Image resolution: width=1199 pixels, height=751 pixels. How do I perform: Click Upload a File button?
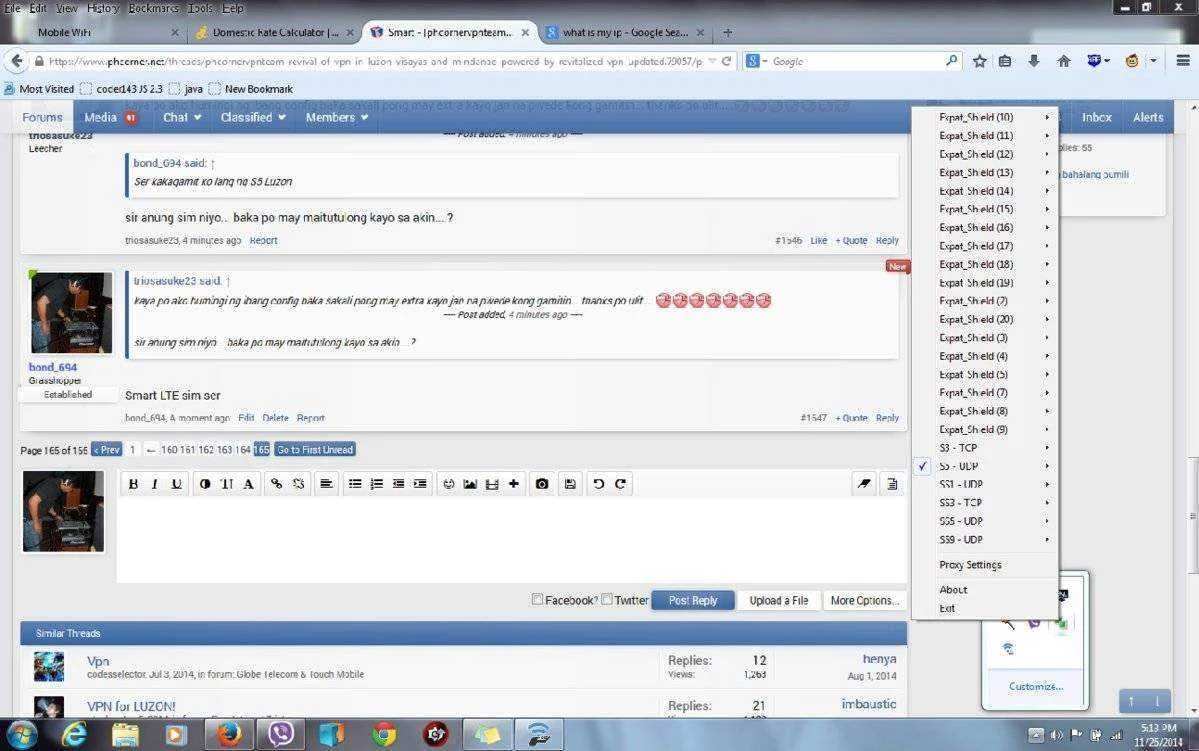[778, 600]
